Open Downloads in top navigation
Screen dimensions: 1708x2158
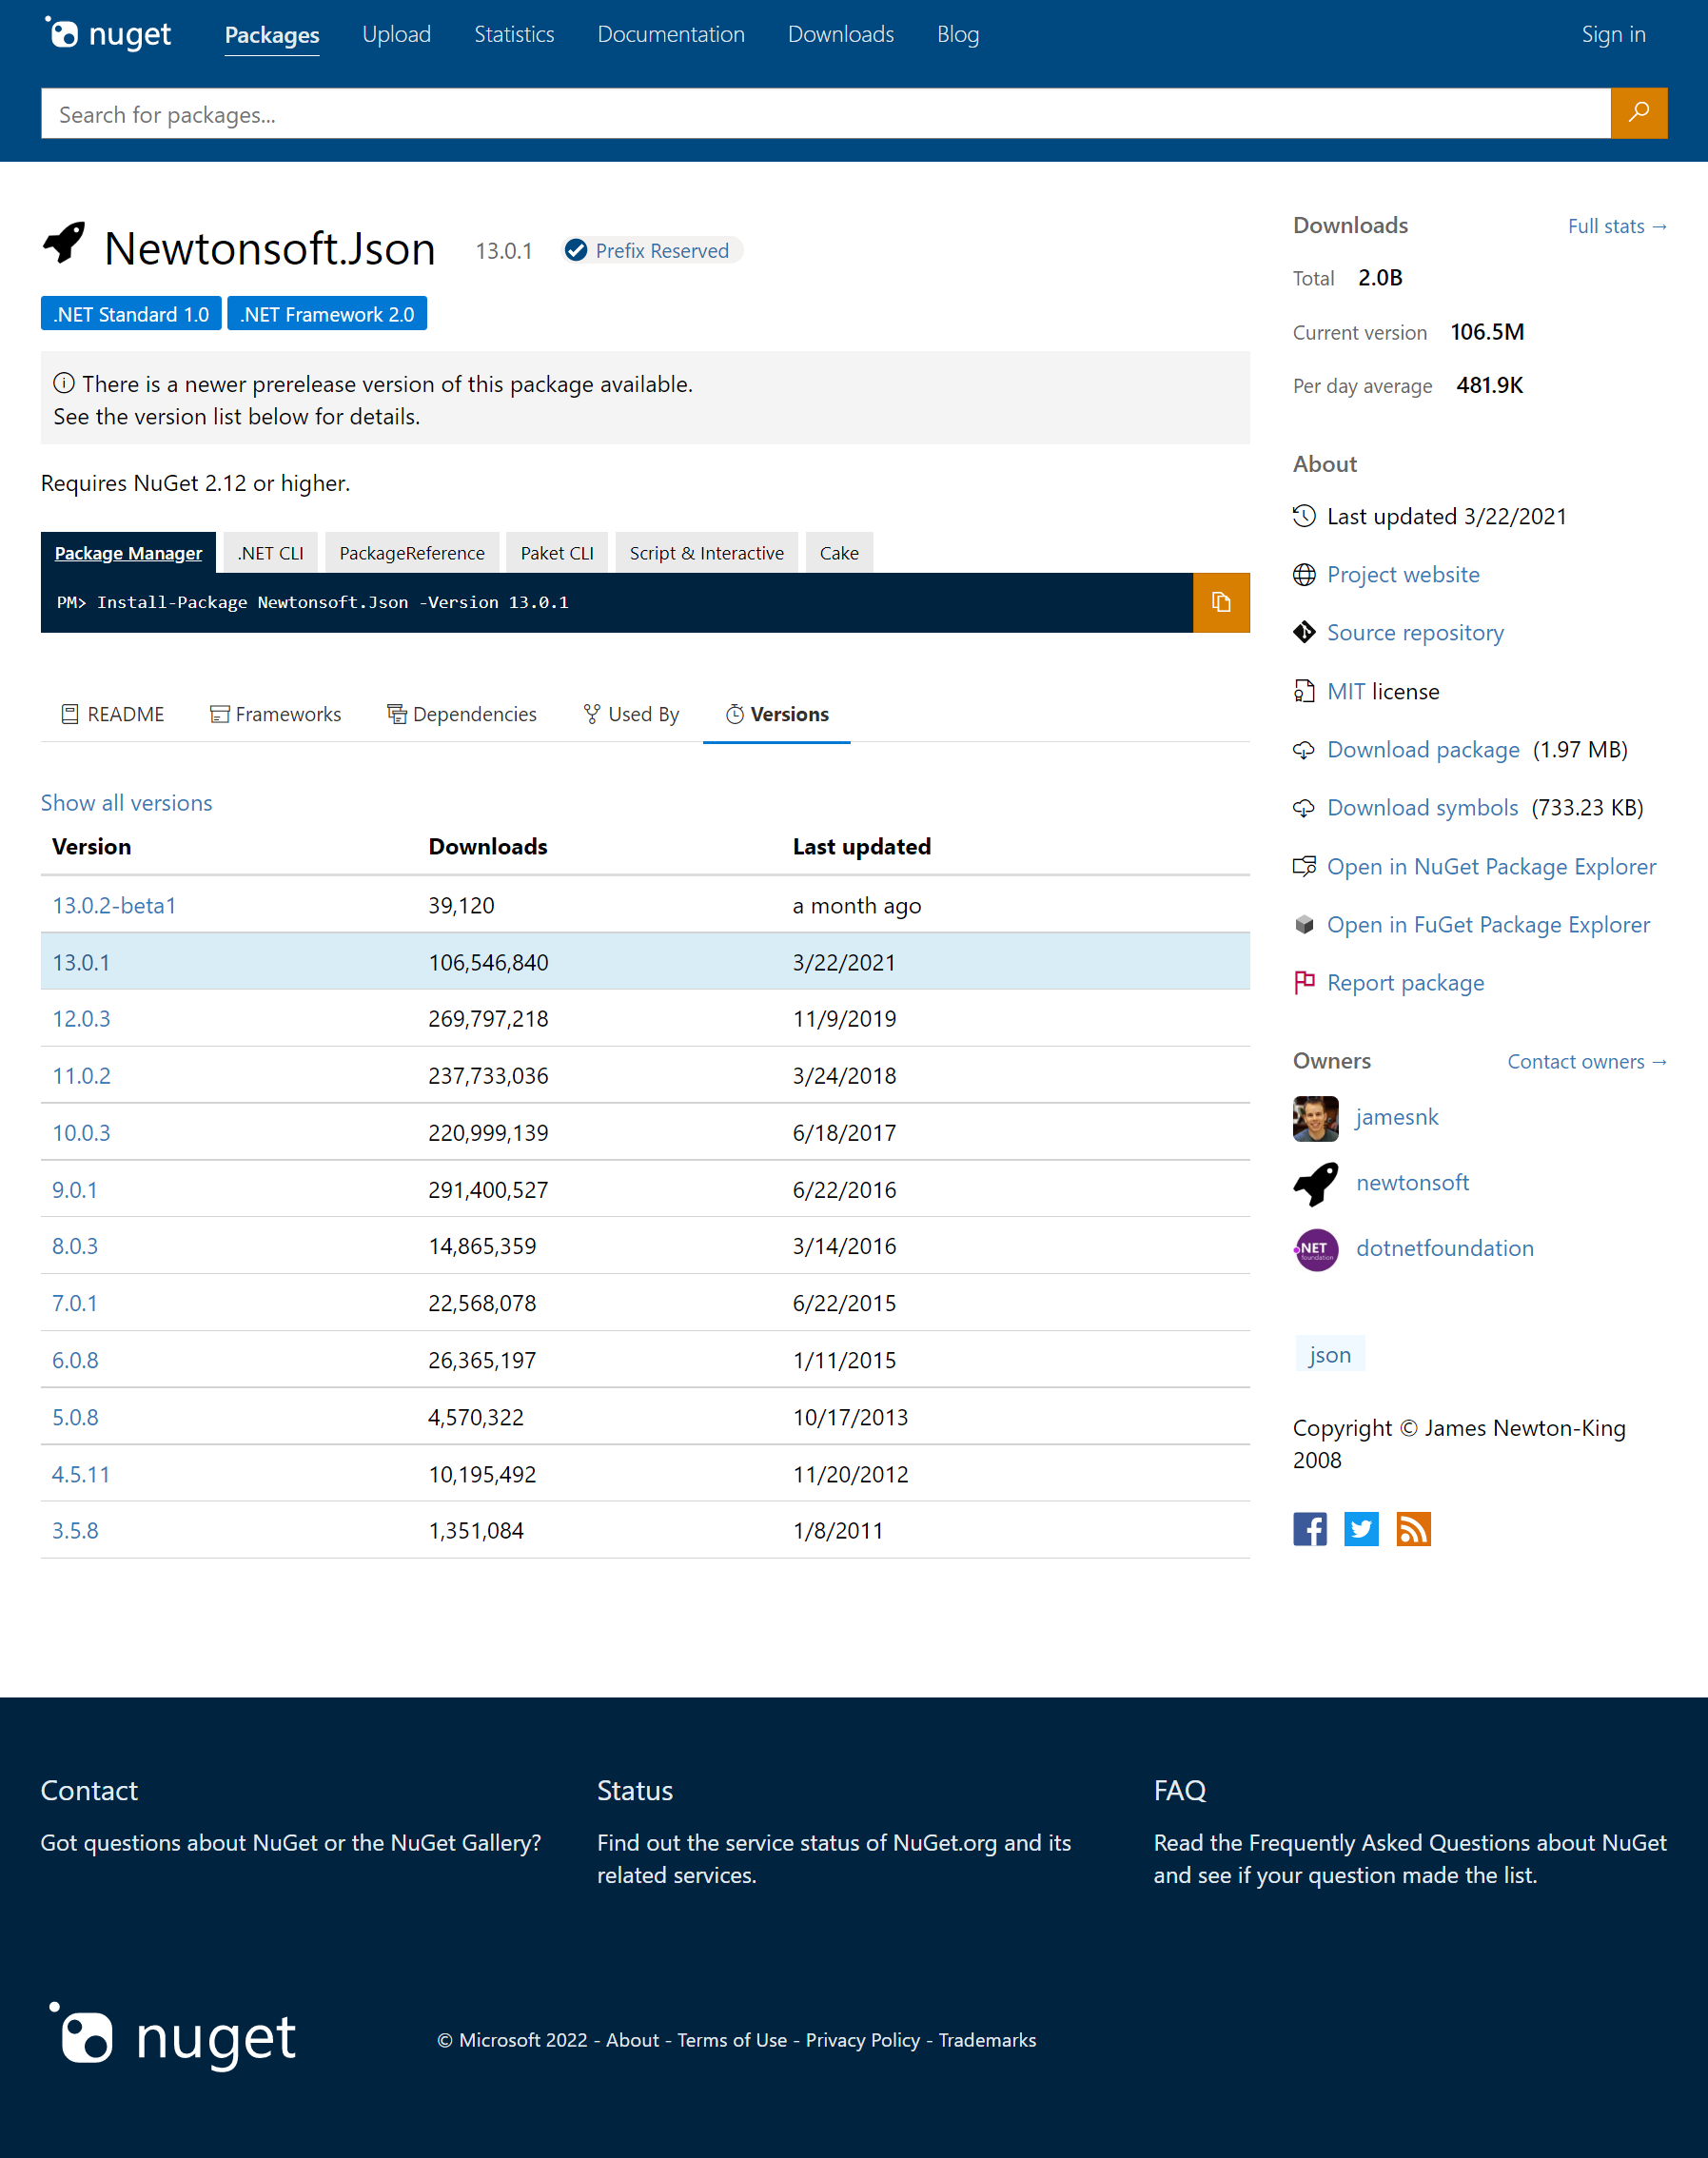841,34
